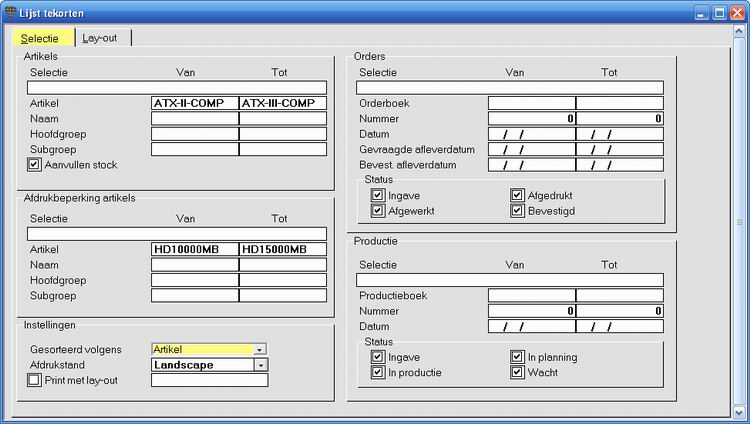Click the vertical scrollbar down arrow

tap(739, 412)
